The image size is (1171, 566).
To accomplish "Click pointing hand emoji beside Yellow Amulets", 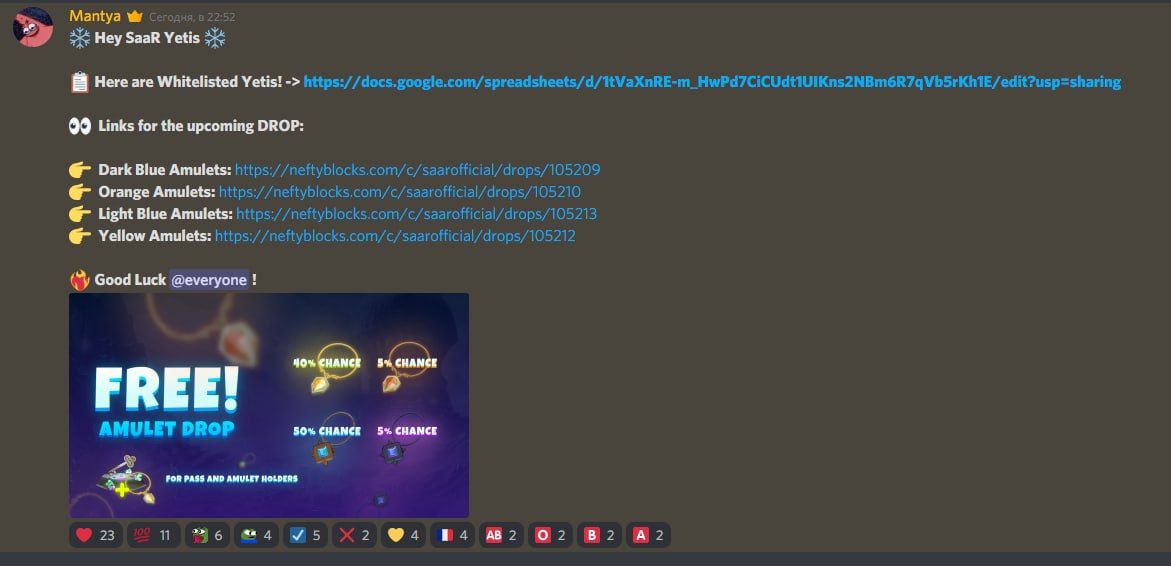I will coord(80,236).
